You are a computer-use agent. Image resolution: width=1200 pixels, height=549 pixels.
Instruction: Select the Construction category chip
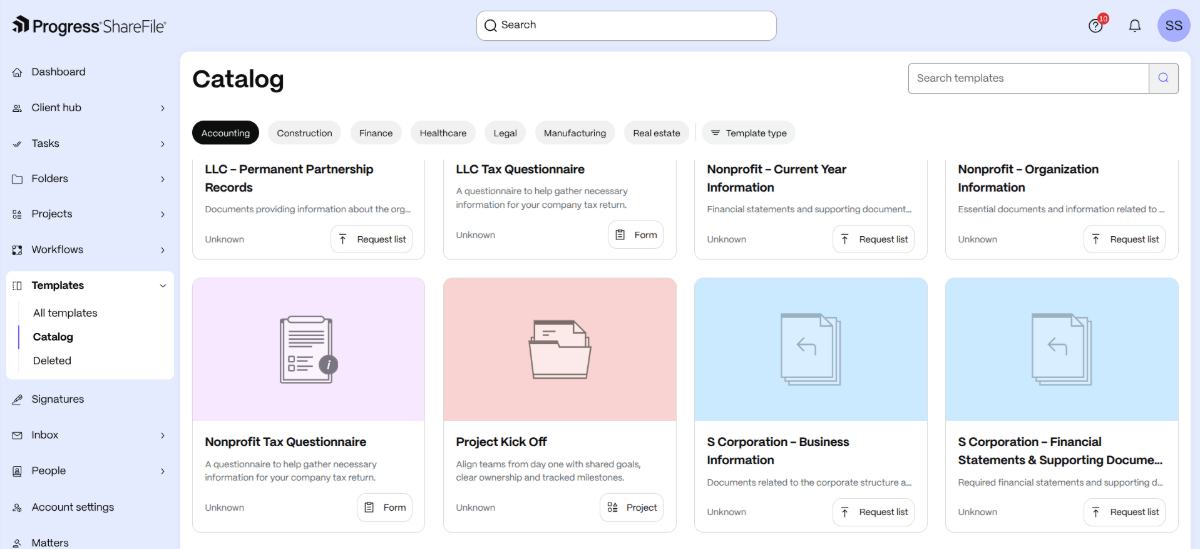point(304,133)
